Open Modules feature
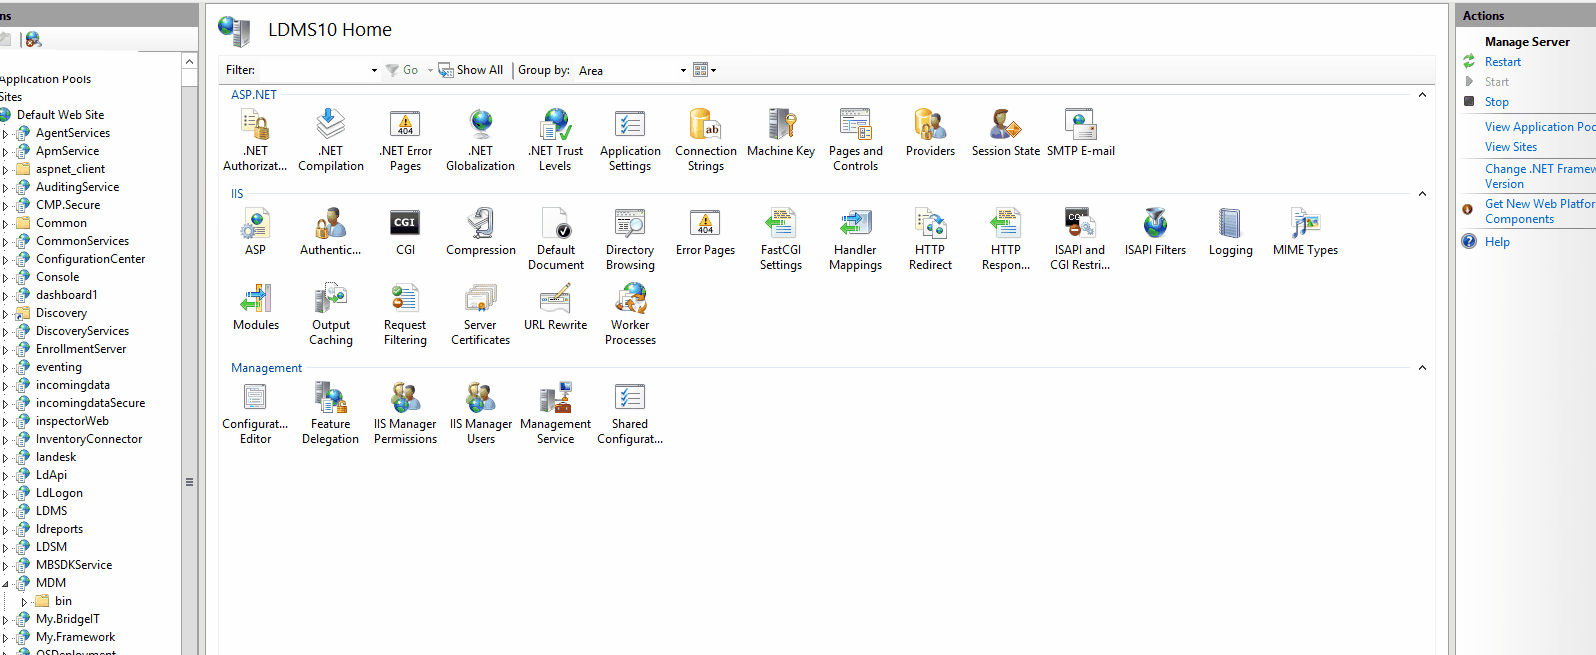This screenshot has width=1596, height=655. point(256,306)
